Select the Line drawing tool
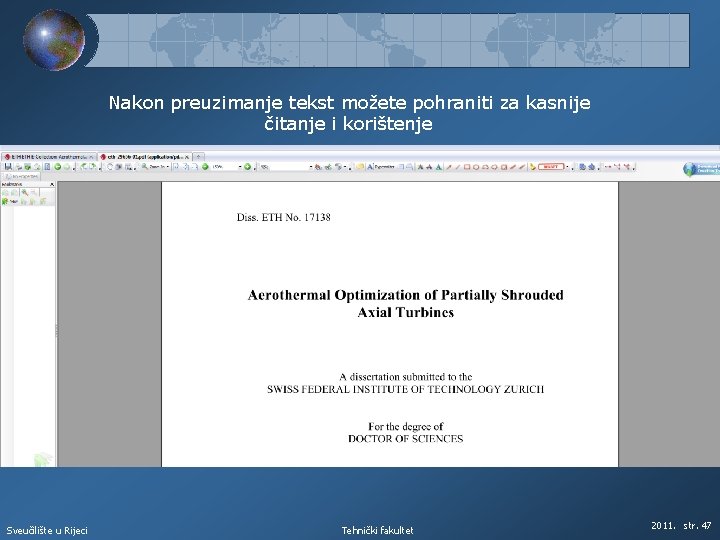The width and height of the screenshot is (720, 540). 457,167
